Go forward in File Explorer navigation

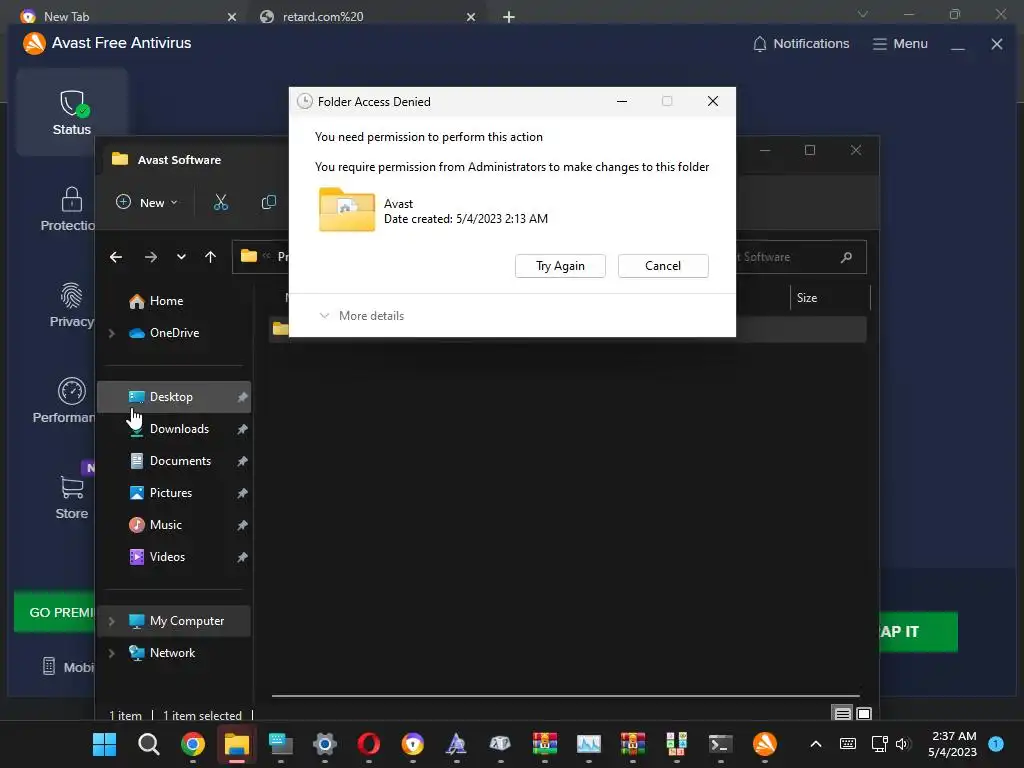[x=151, y=257]
